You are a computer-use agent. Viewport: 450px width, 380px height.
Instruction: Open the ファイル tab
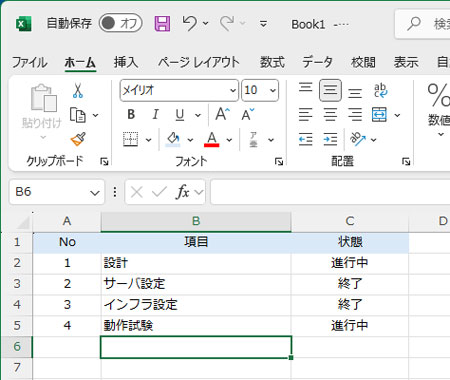[29, 62]
